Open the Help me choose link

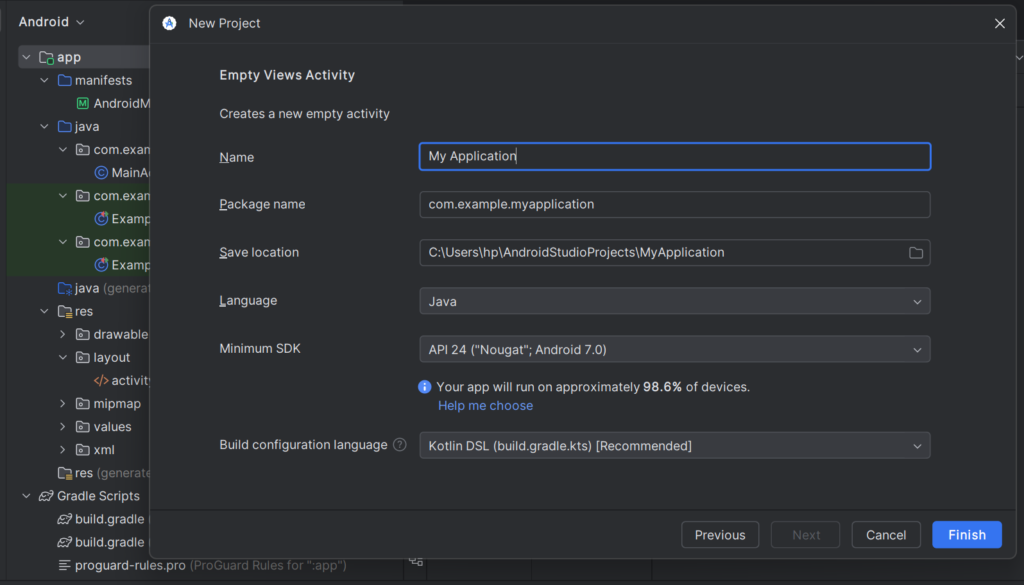pyautogui.click(x=485, y=405)
